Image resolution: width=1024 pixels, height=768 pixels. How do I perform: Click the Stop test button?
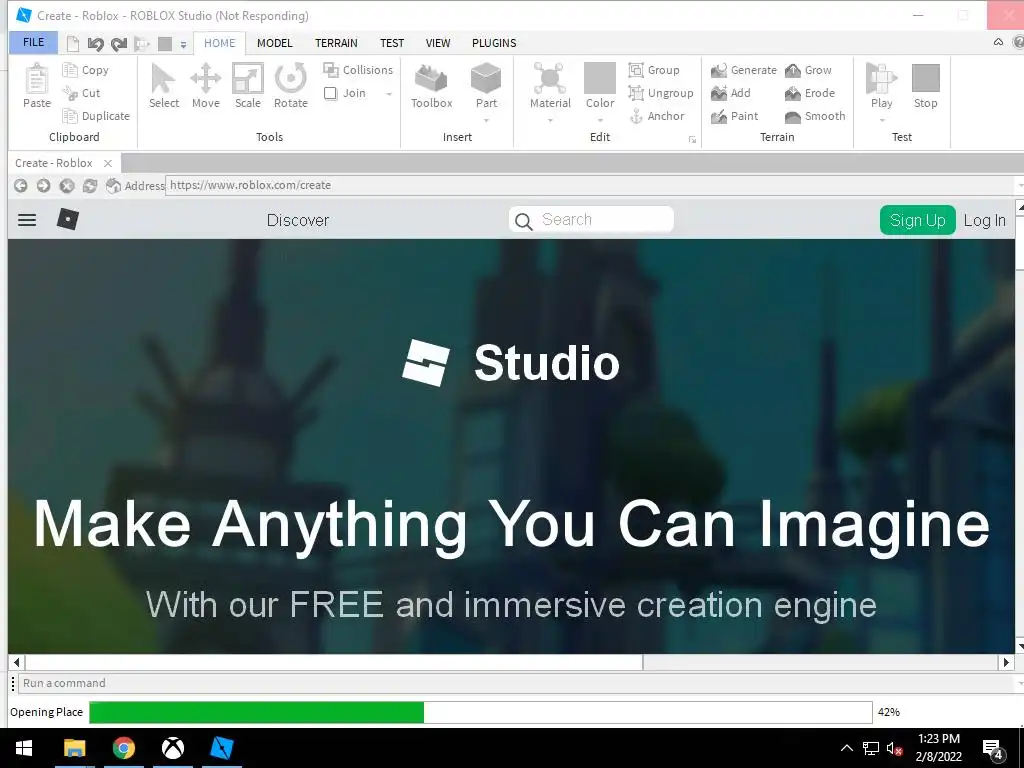(925, 86)
